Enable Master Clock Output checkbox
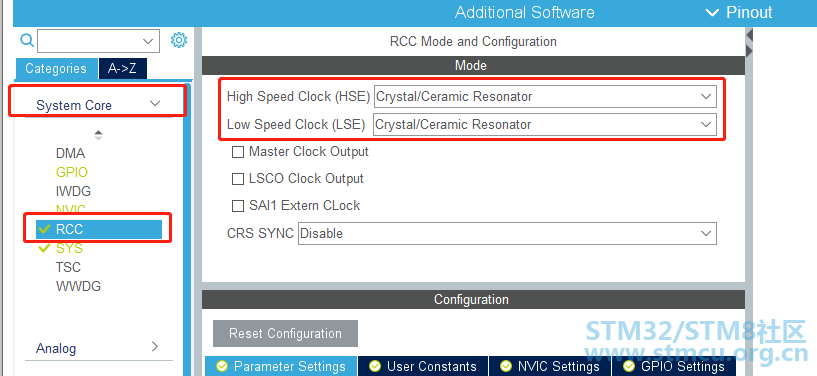 [238, 152]
